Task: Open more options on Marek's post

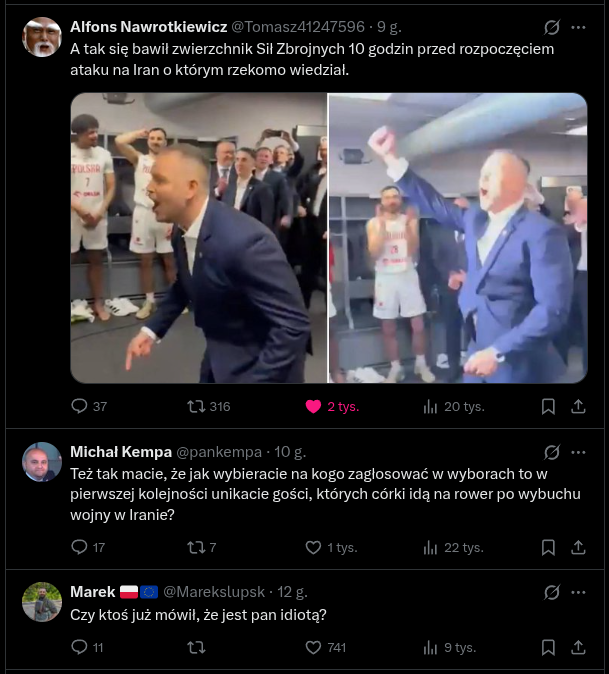Action: tap(579, 592)
